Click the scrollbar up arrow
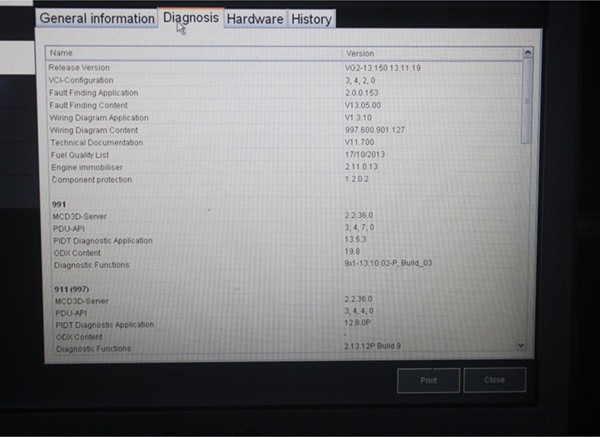The image size is (600, 437). click(527, 53)
